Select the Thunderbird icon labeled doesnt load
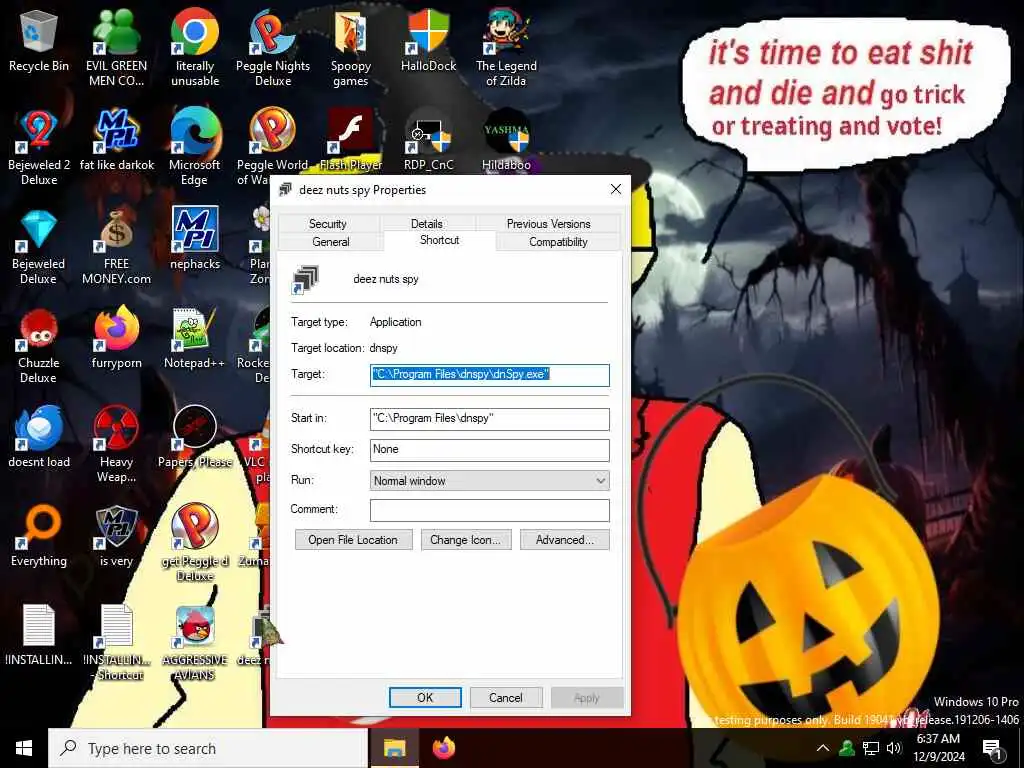 [x=39, y=438]
